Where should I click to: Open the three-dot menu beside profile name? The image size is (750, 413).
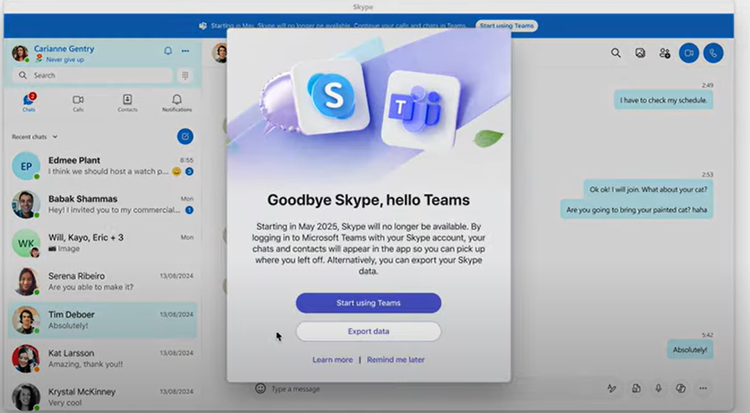(185, 51)
